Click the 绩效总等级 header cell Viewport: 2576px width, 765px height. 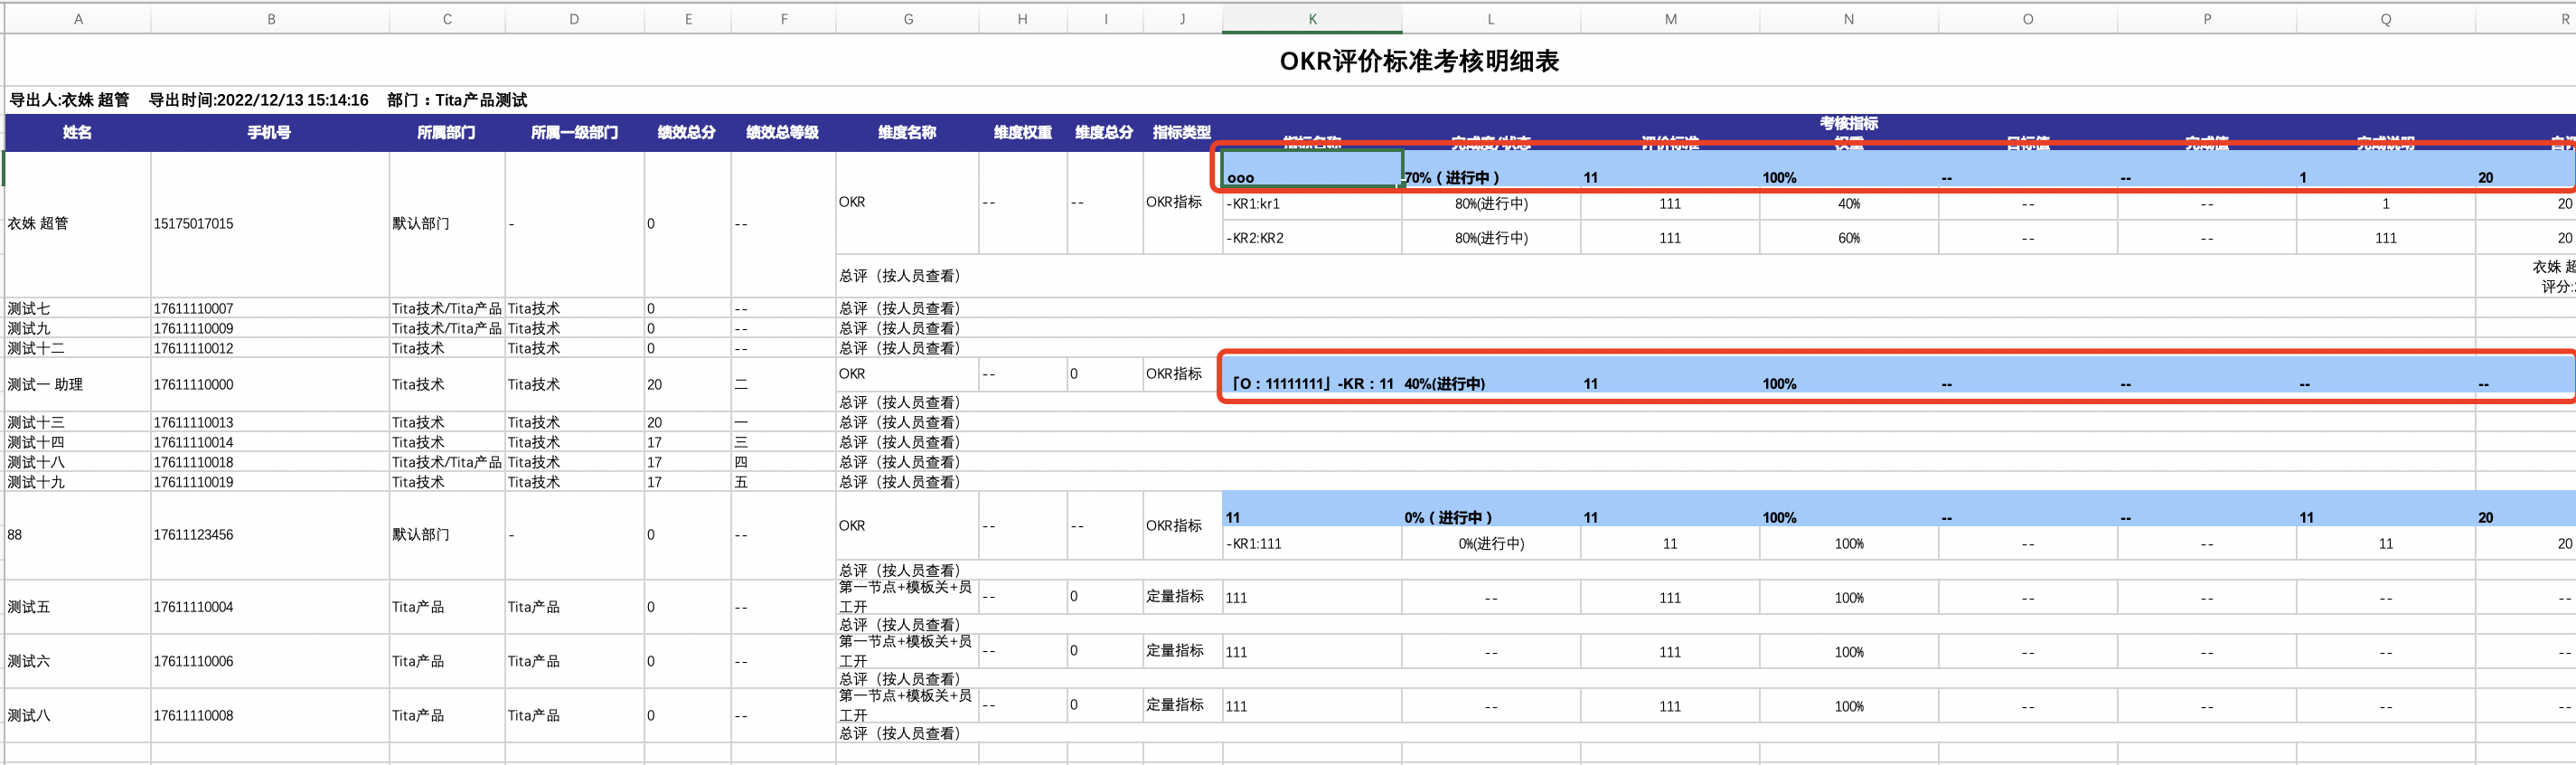point(783,132)
